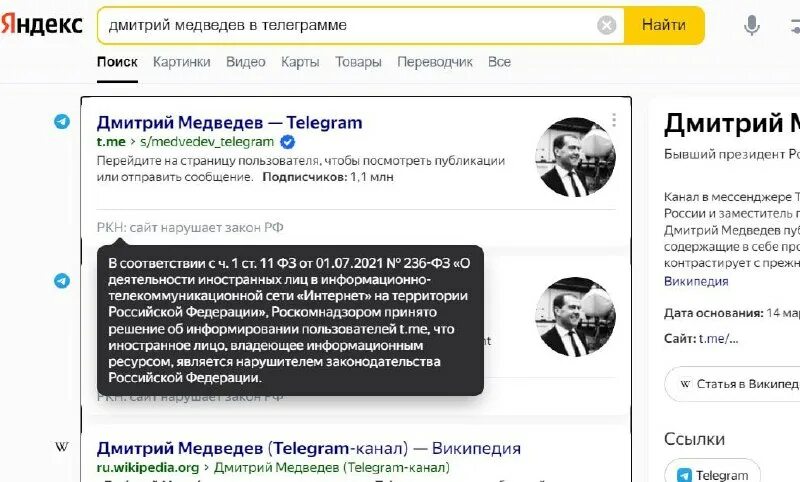Clear the search query with the X icon
Image resolution: width=800 pixels, height=482 pixels.
pos(606,25)
